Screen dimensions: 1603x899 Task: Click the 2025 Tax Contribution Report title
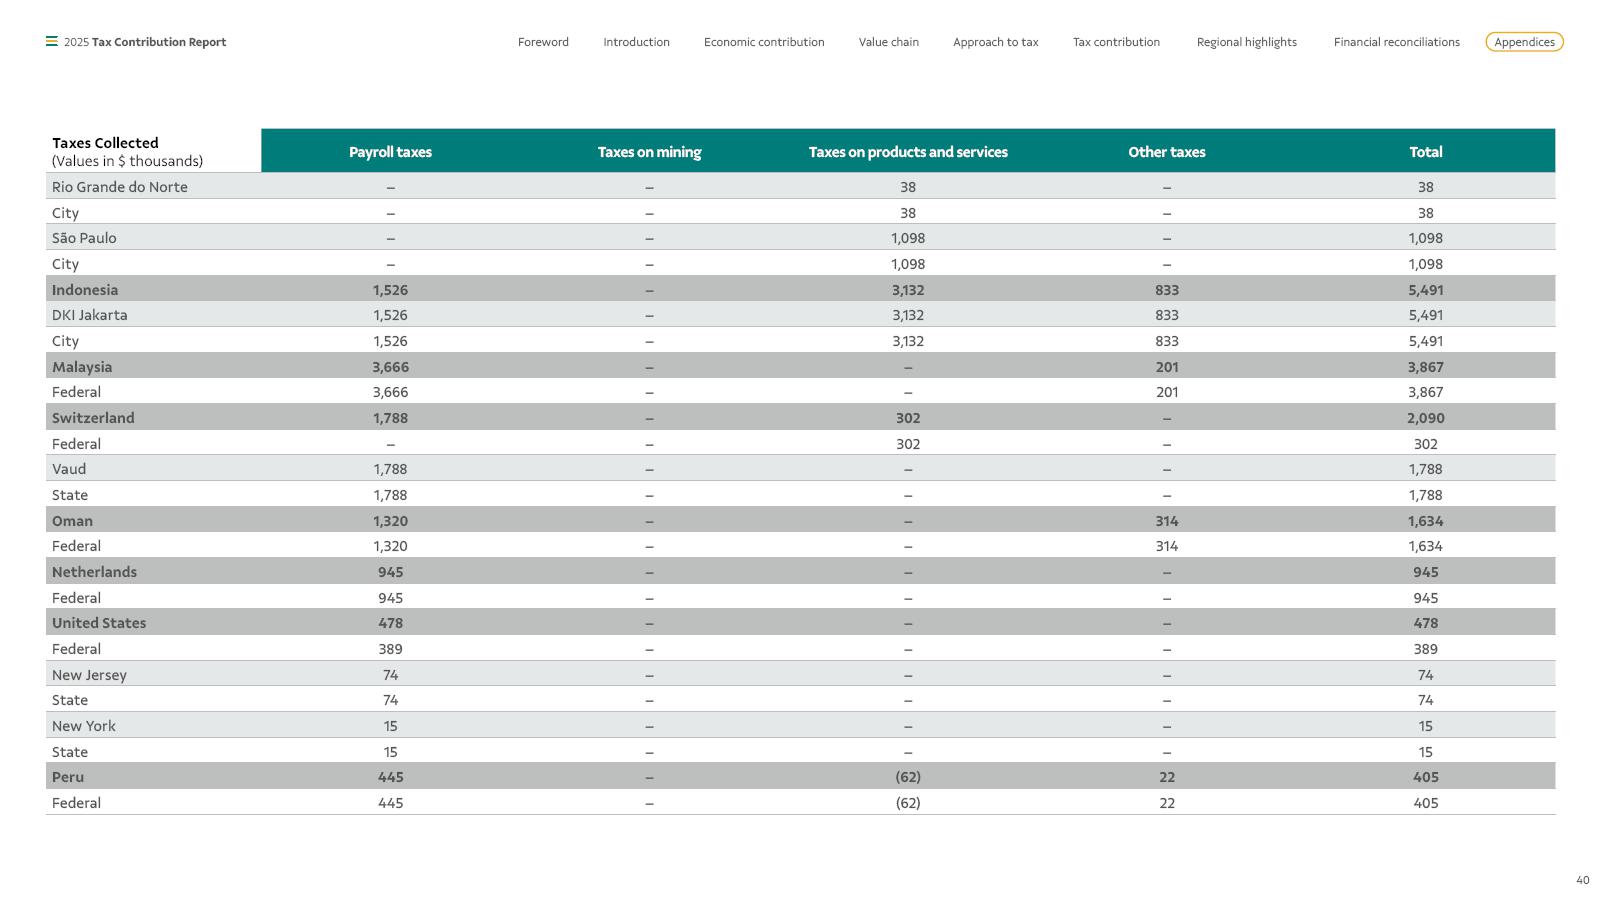click(x=145, y=42)
